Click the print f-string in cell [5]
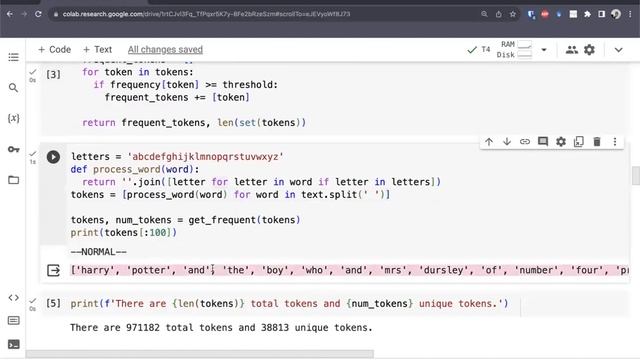Image resolution: width=640 pixels, height=360 pixels. click(289, 304)
